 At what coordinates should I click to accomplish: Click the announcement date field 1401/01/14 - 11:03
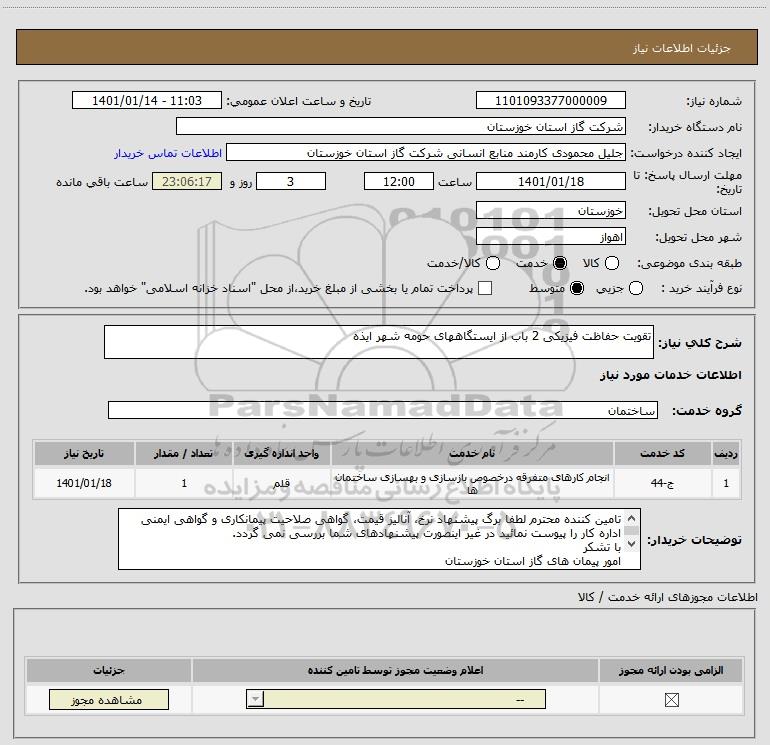coord(147,101)
